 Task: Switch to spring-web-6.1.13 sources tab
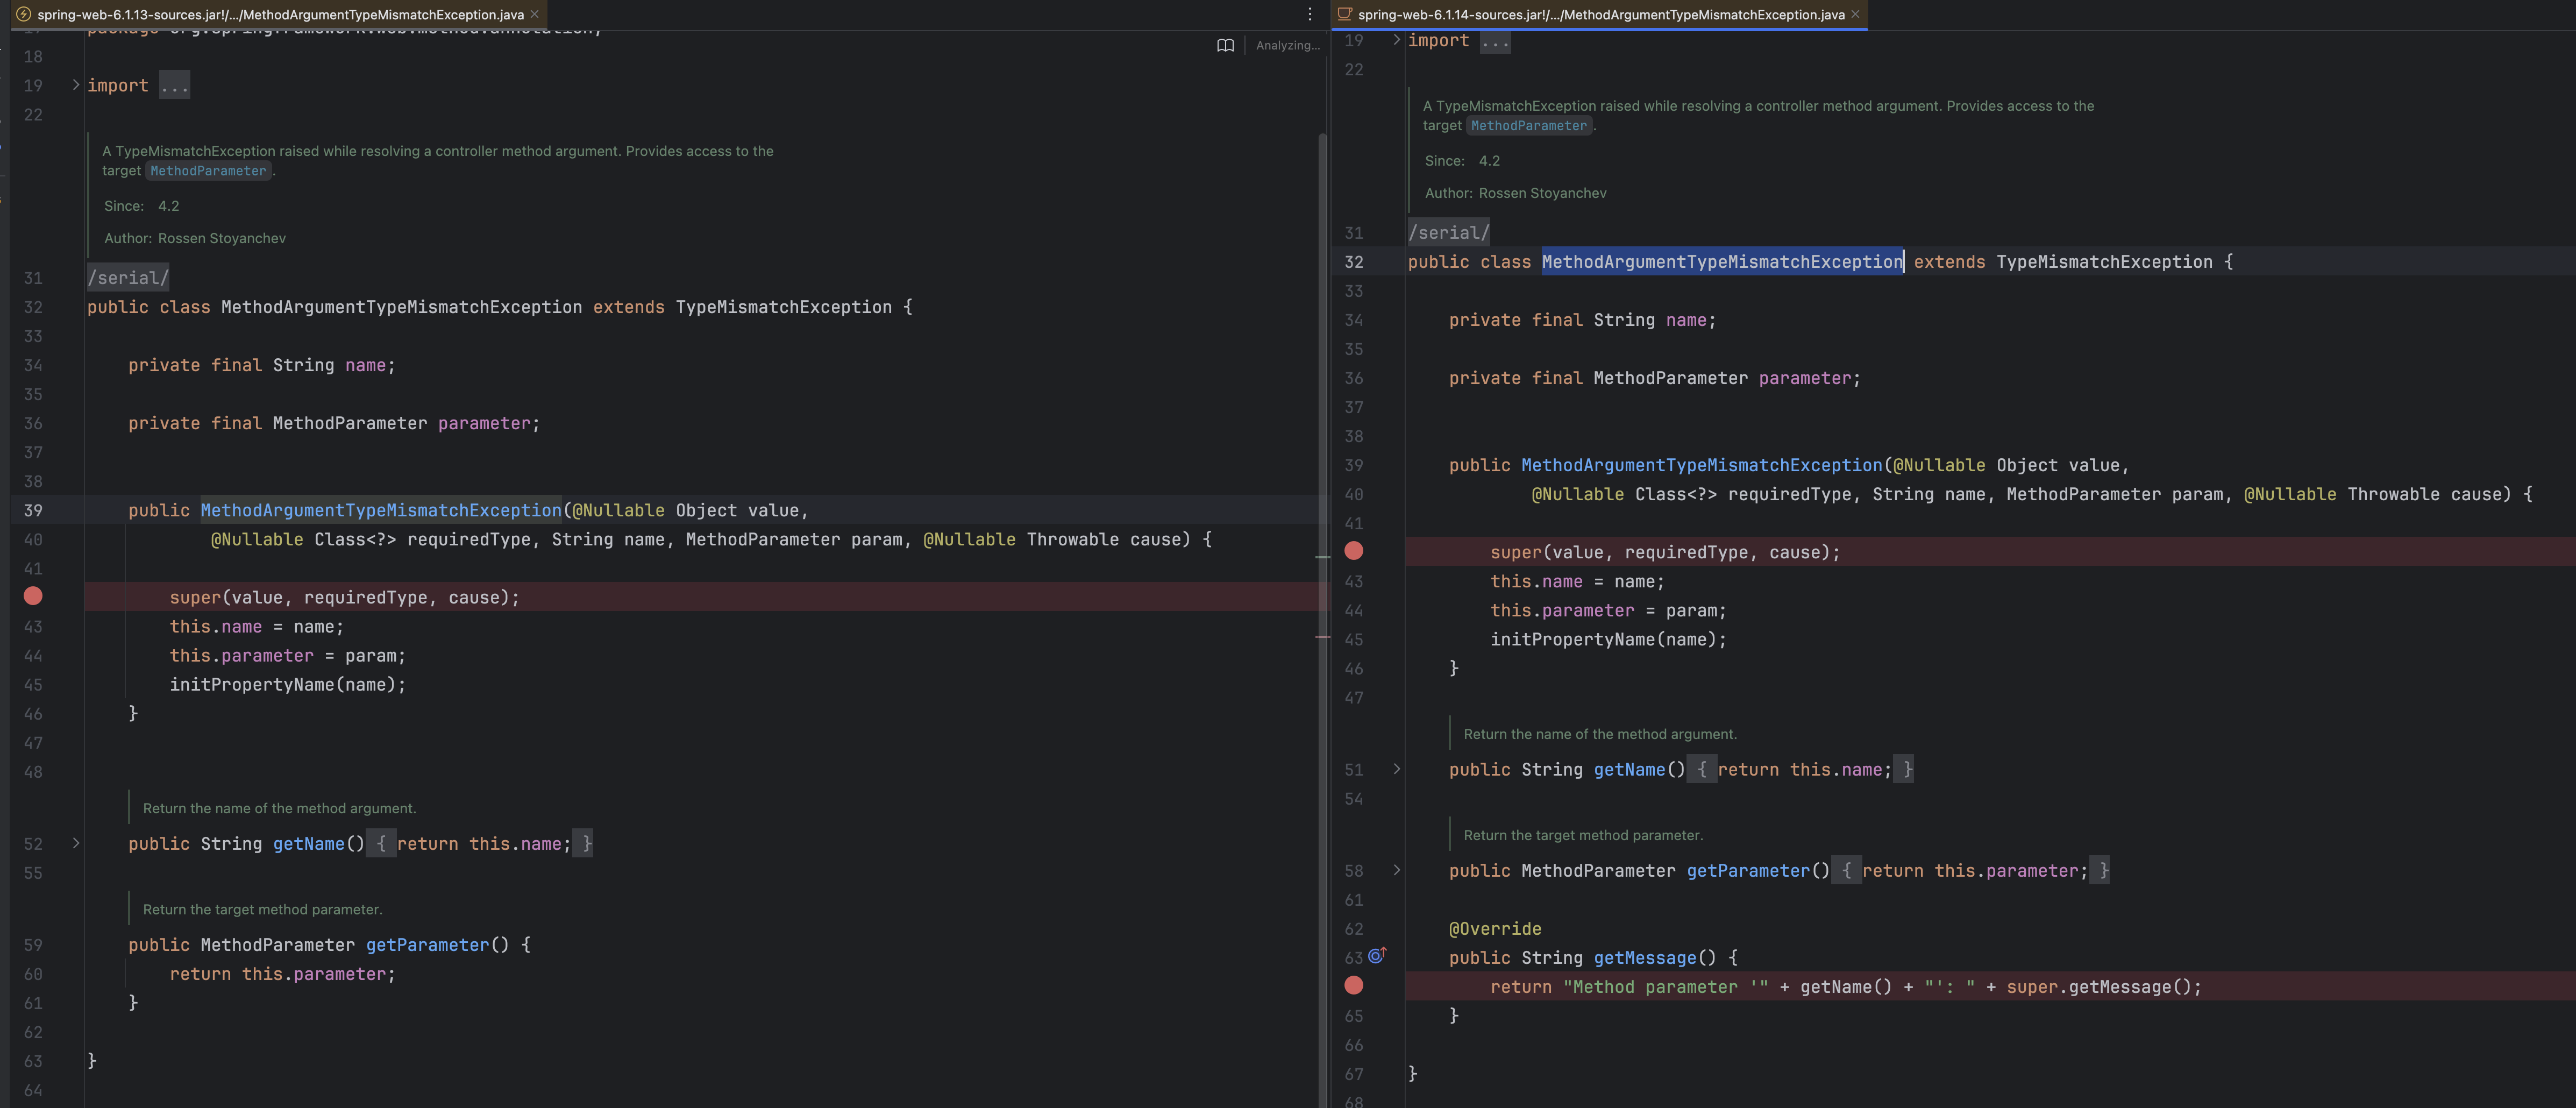[x=280, y=14]
